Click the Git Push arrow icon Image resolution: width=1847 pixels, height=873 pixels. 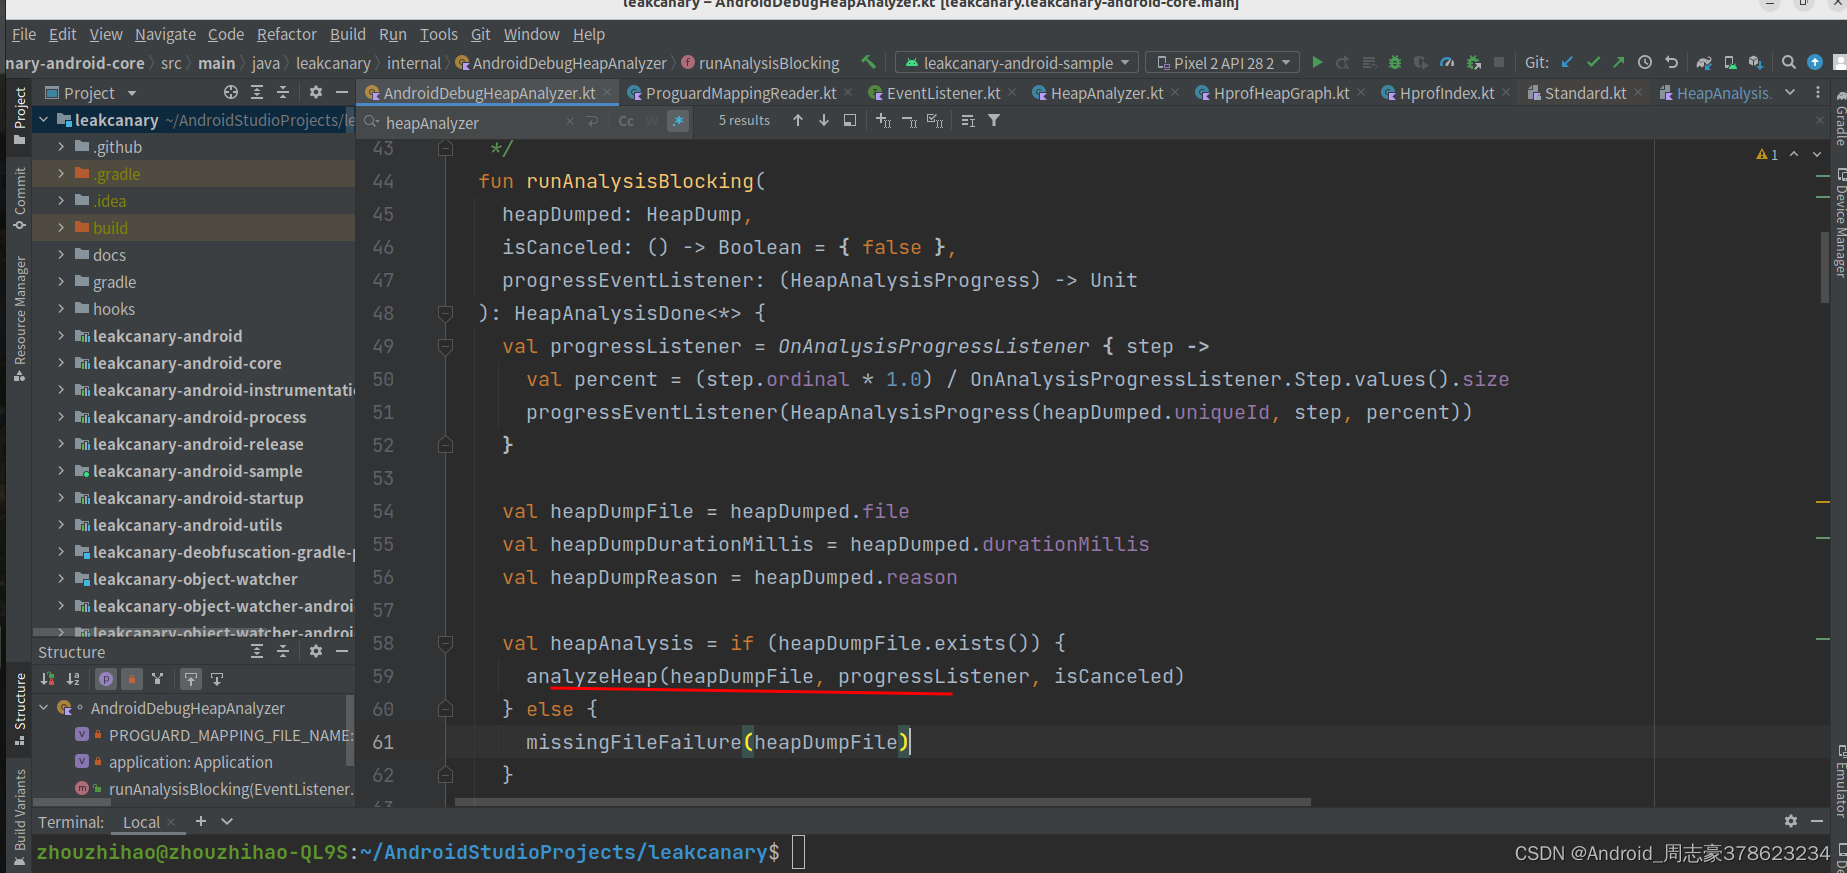point(1618,62)
